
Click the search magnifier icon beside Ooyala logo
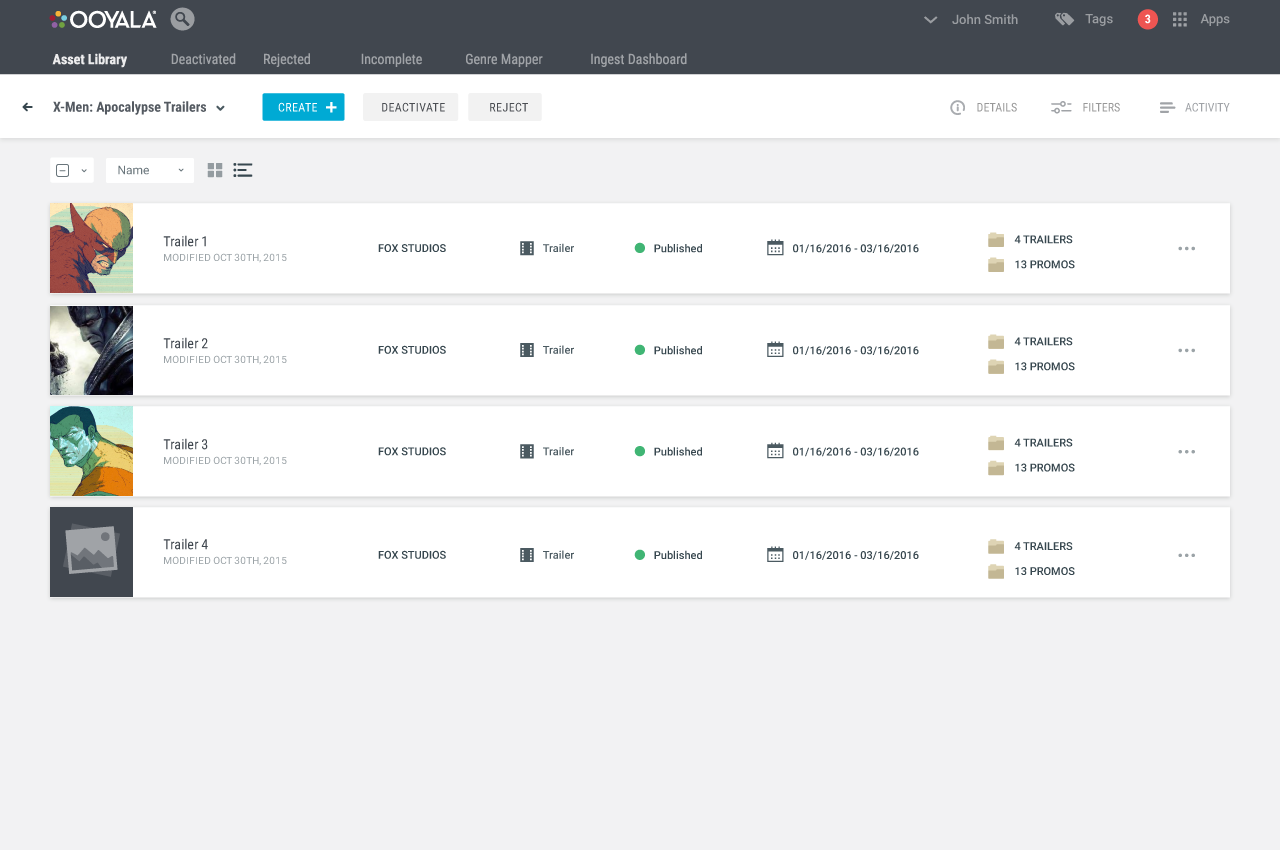coord(182,19)
